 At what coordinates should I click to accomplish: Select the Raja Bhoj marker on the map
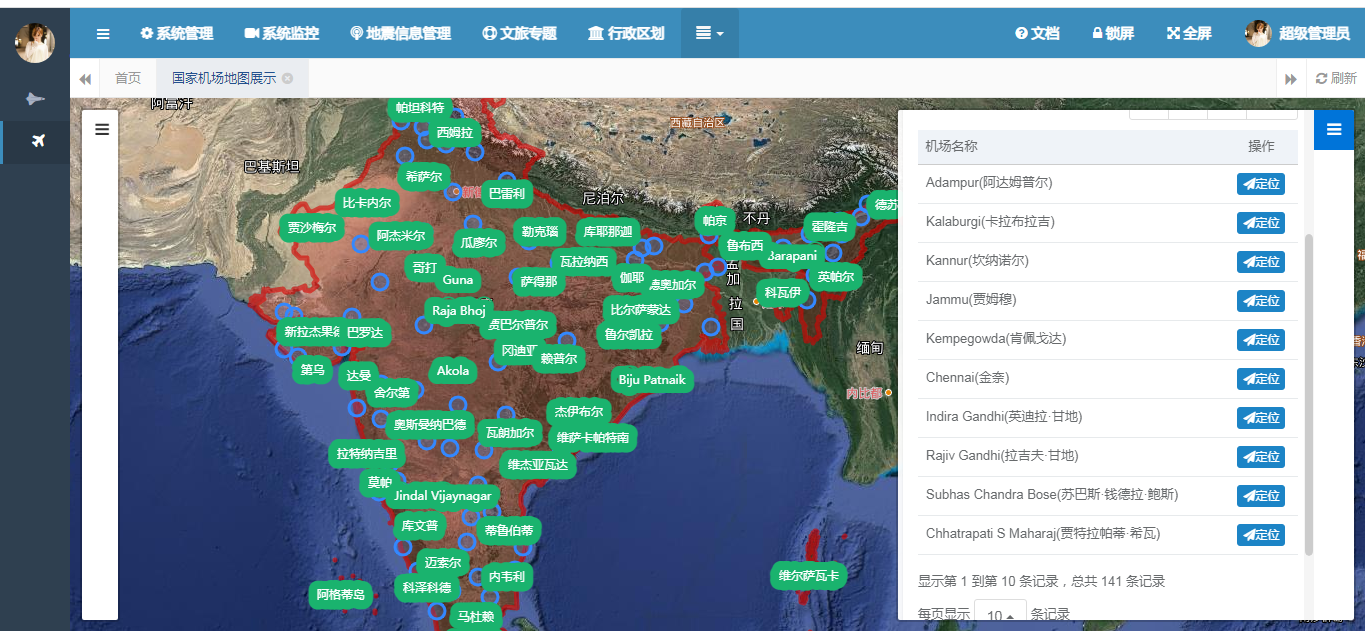point(458,311)
